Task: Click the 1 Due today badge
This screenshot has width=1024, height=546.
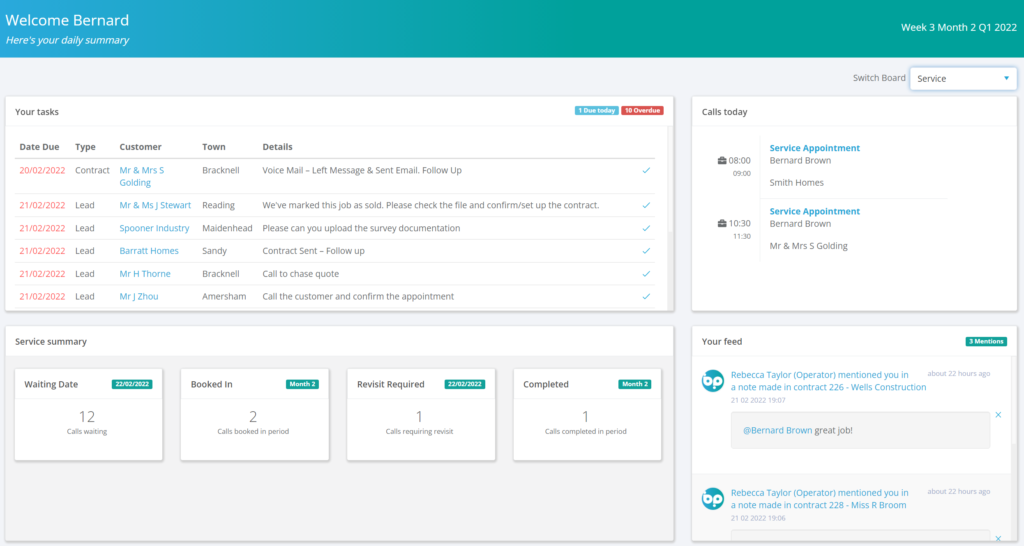Action: click(x=596, y=111)
